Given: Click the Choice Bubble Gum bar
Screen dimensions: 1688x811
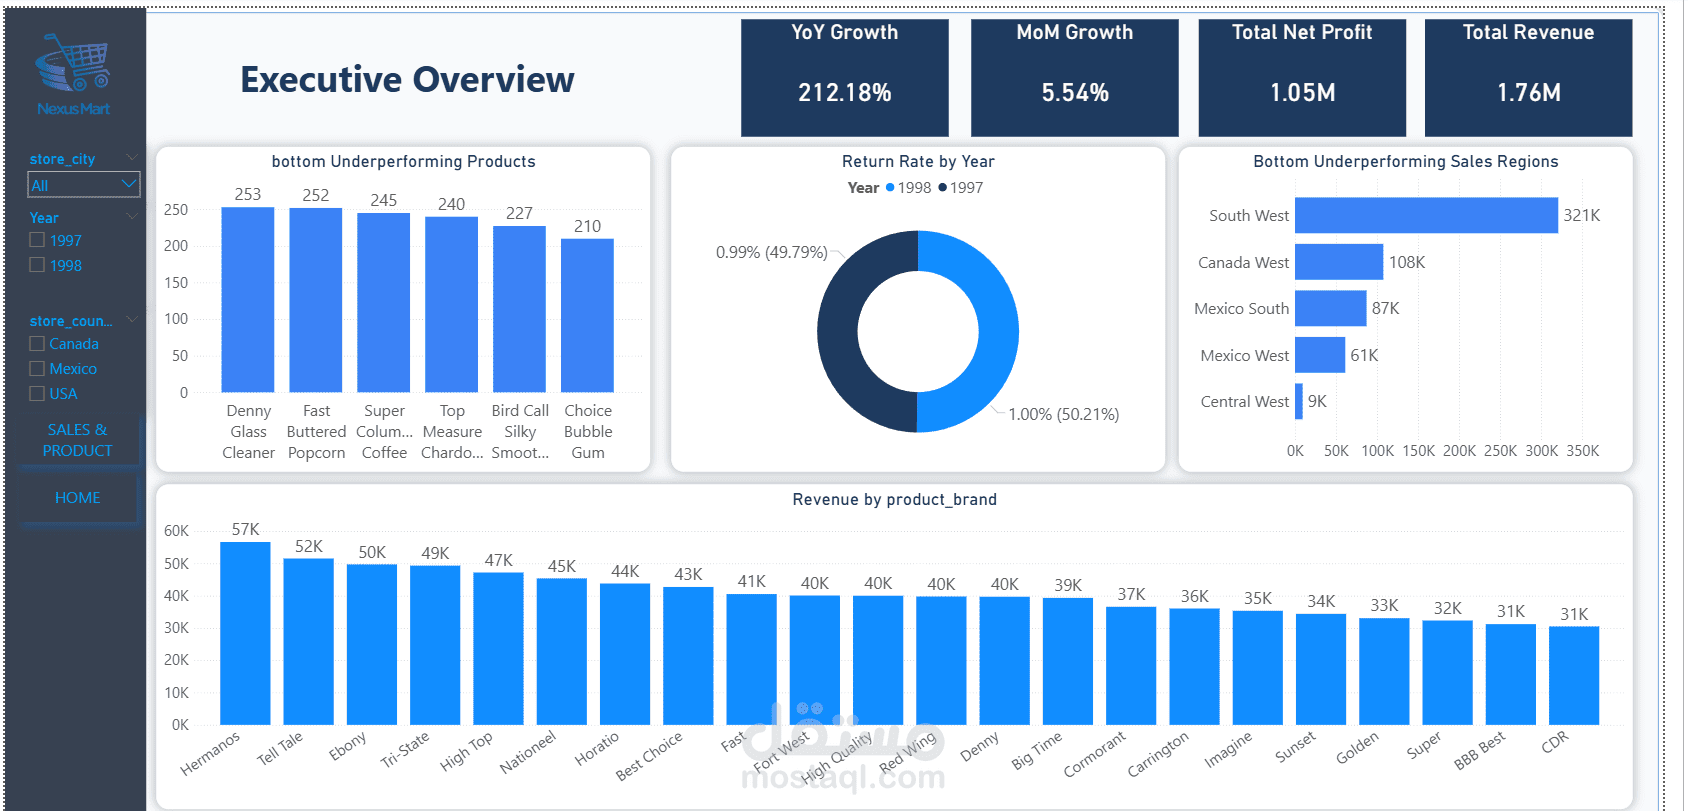Looking at the screenshot, I should tap(588, 315).
